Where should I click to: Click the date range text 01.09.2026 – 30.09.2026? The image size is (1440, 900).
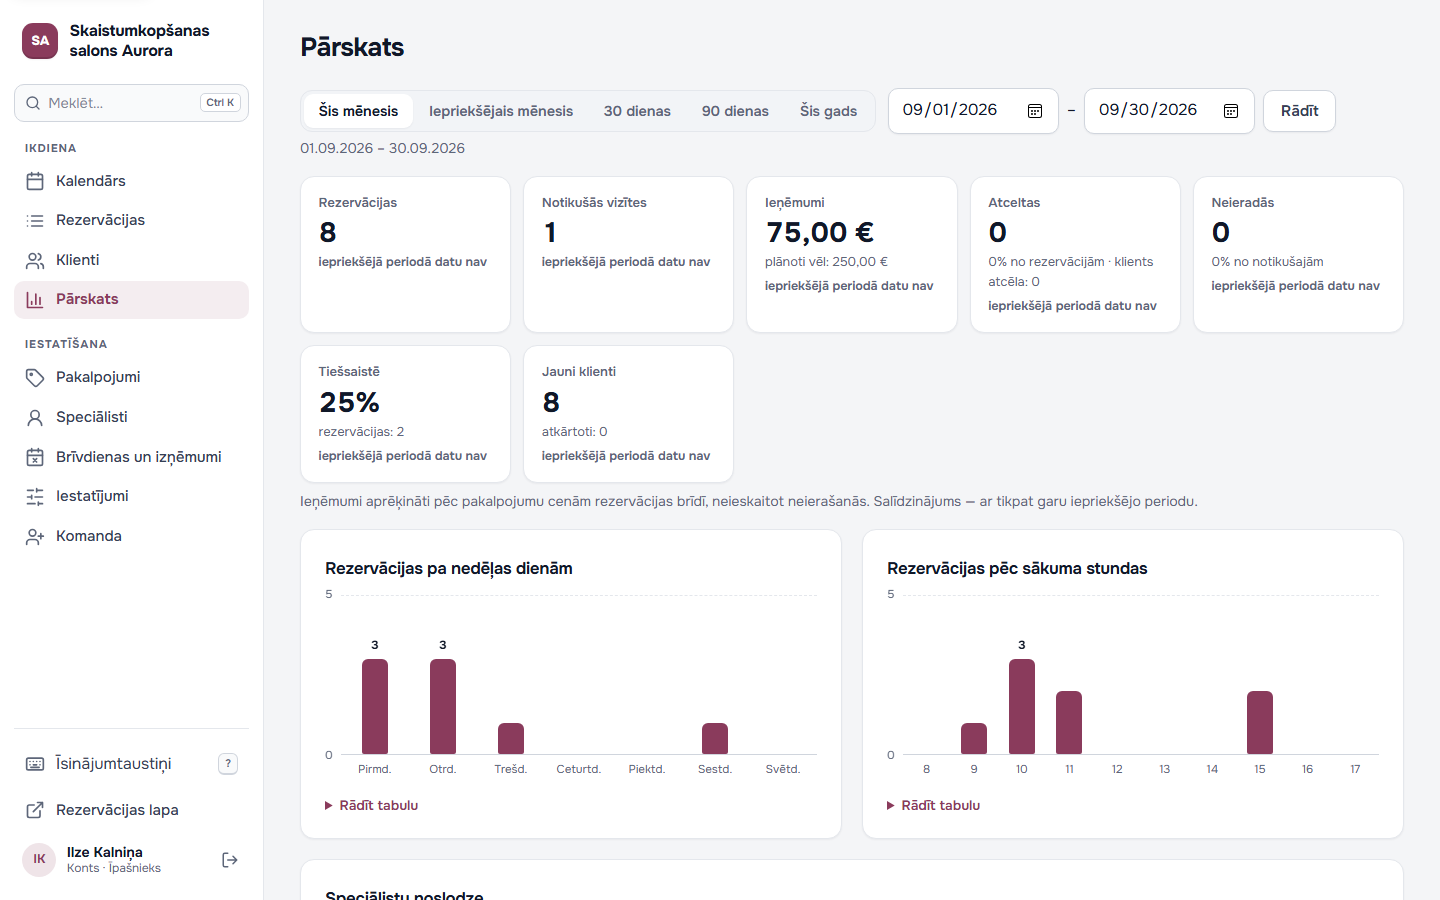[x=383, y=148]
